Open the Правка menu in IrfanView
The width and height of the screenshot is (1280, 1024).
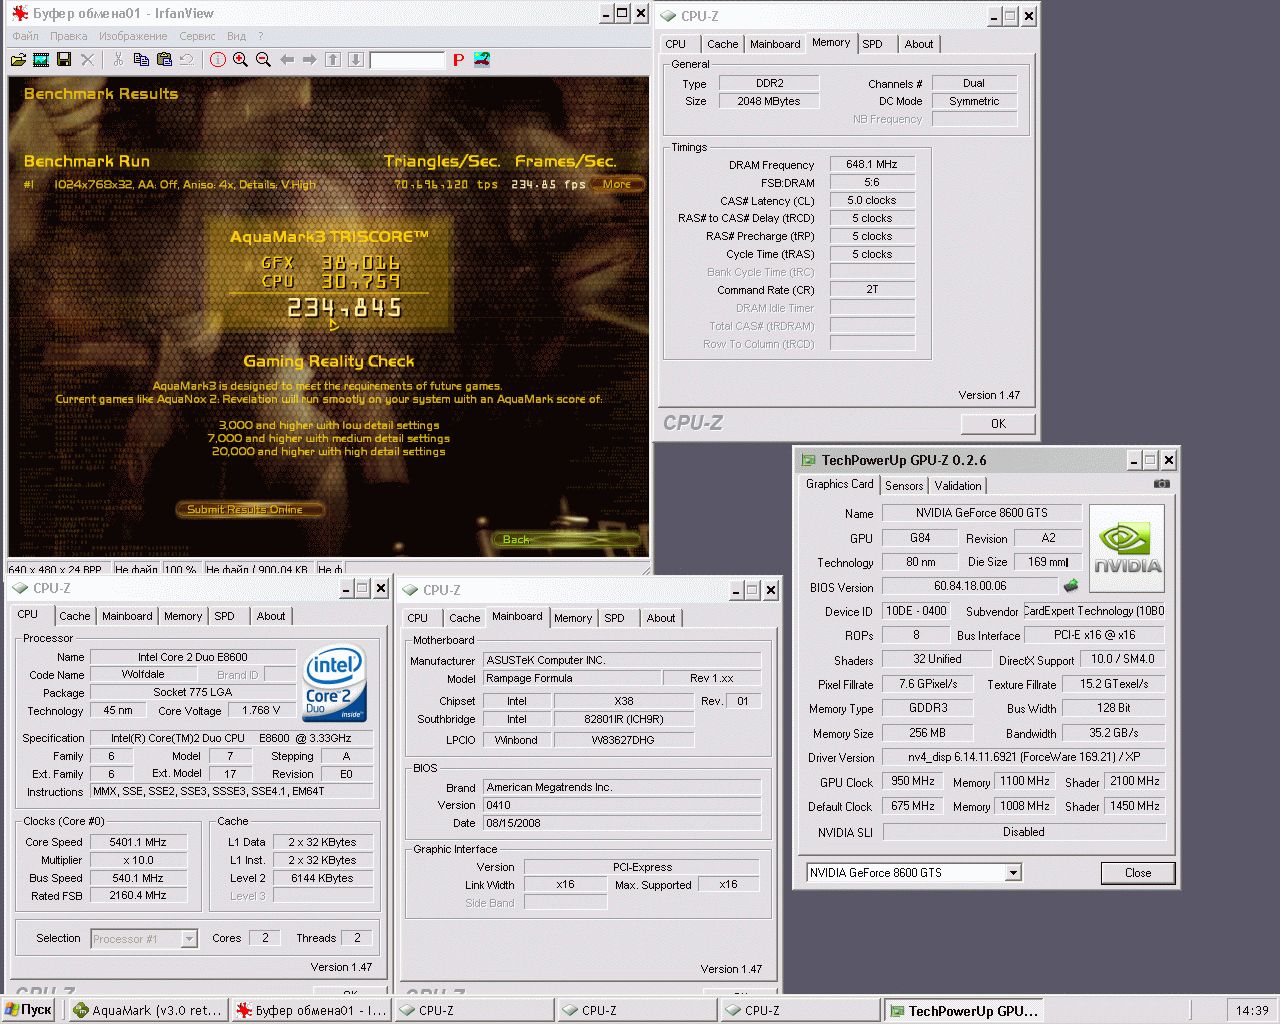point(69,36)
